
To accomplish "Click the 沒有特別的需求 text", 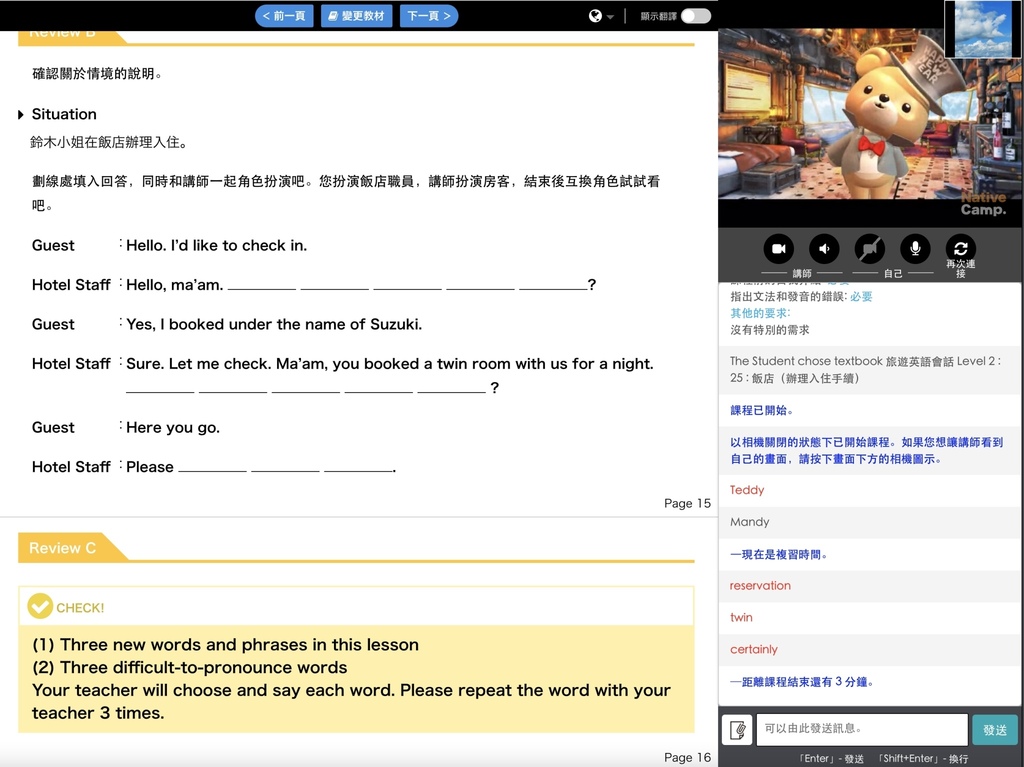I will point(769,330).
